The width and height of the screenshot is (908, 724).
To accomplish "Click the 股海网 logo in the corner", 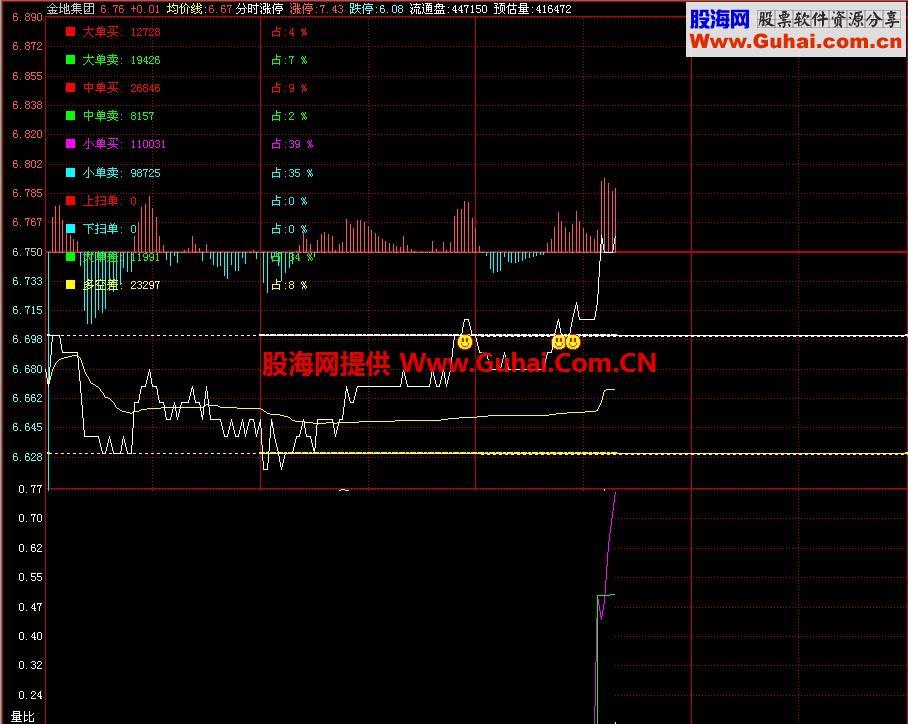I will tap(719, 19).
